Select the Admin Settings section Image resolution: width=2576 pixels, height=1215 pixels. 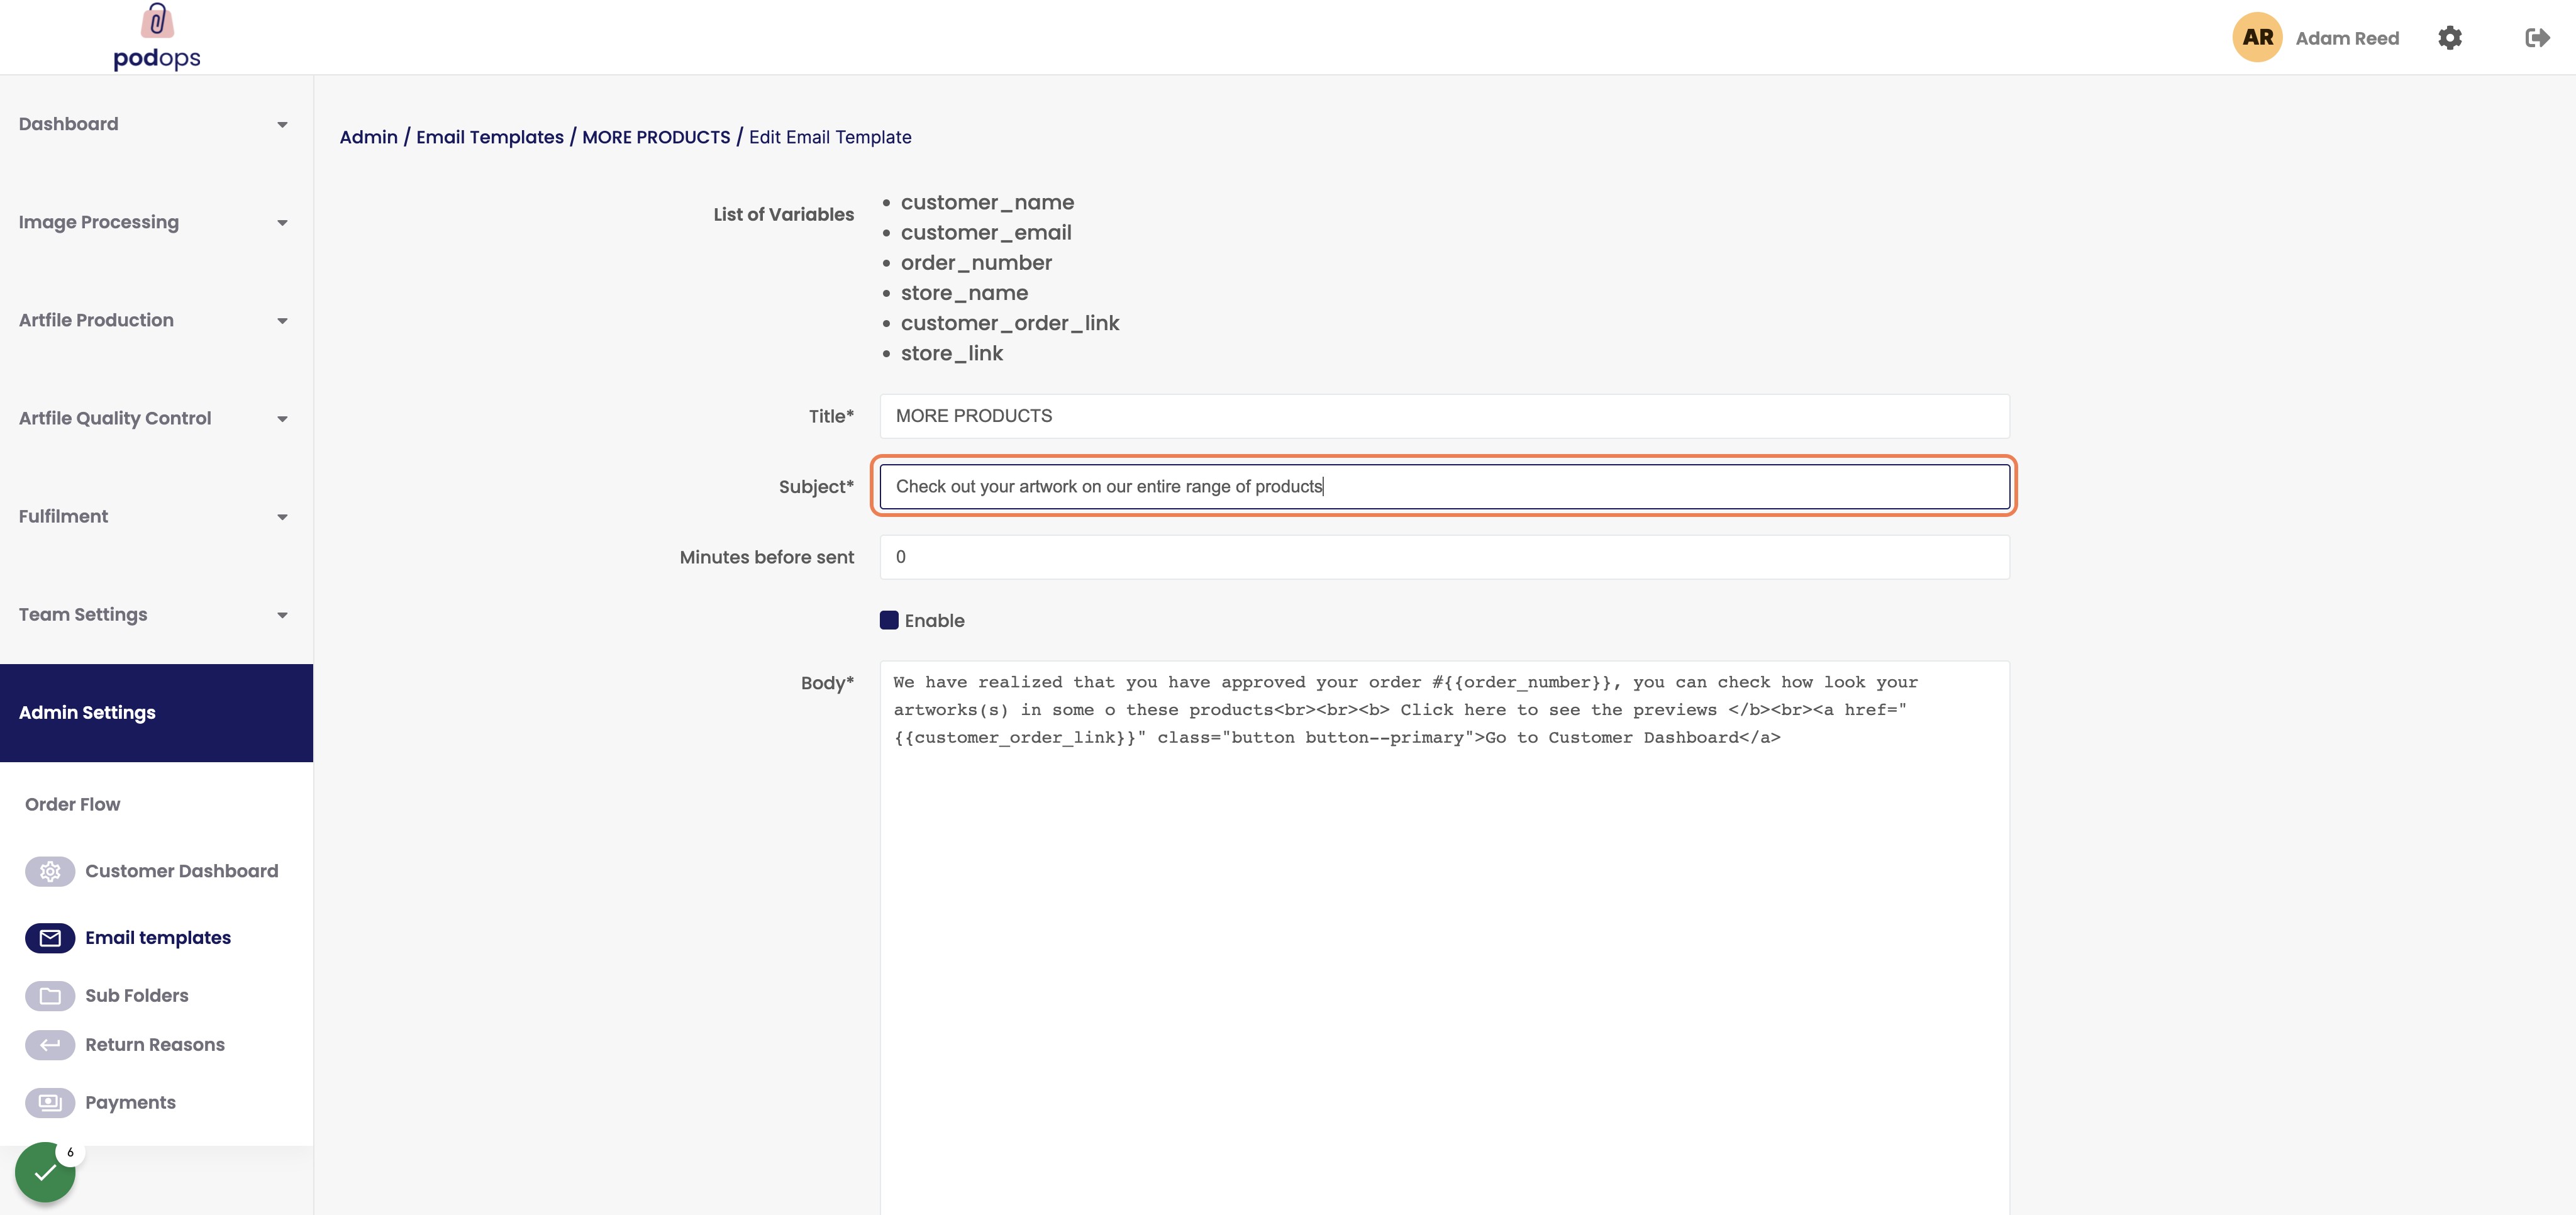[156, 713]
